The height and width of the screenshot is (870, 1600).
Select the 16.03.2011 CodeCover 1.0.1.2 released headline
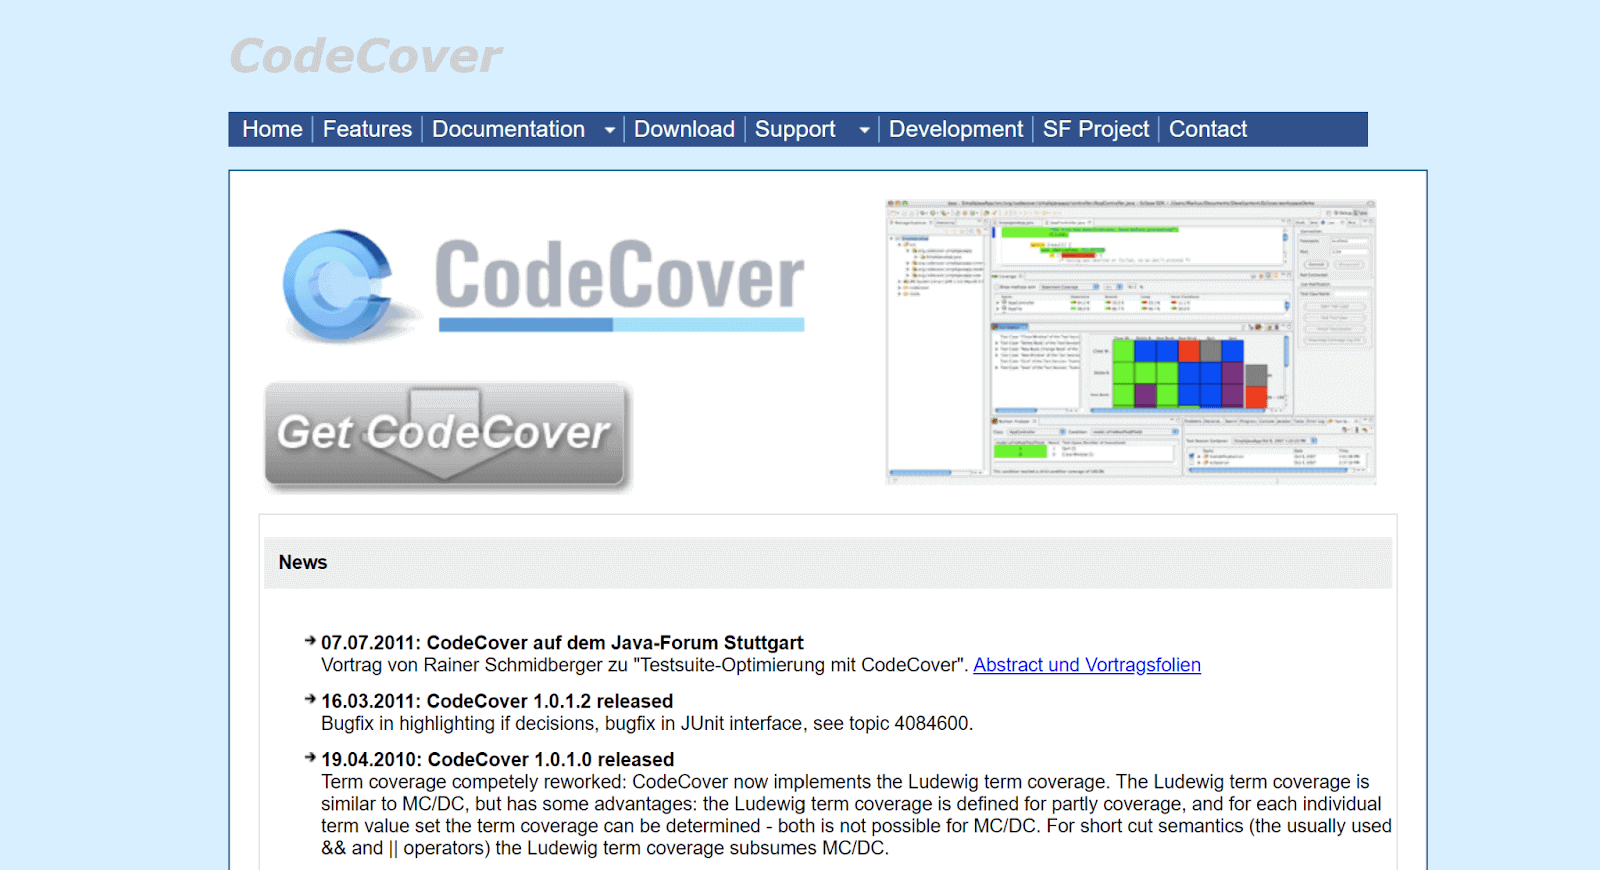pos(497,701)
